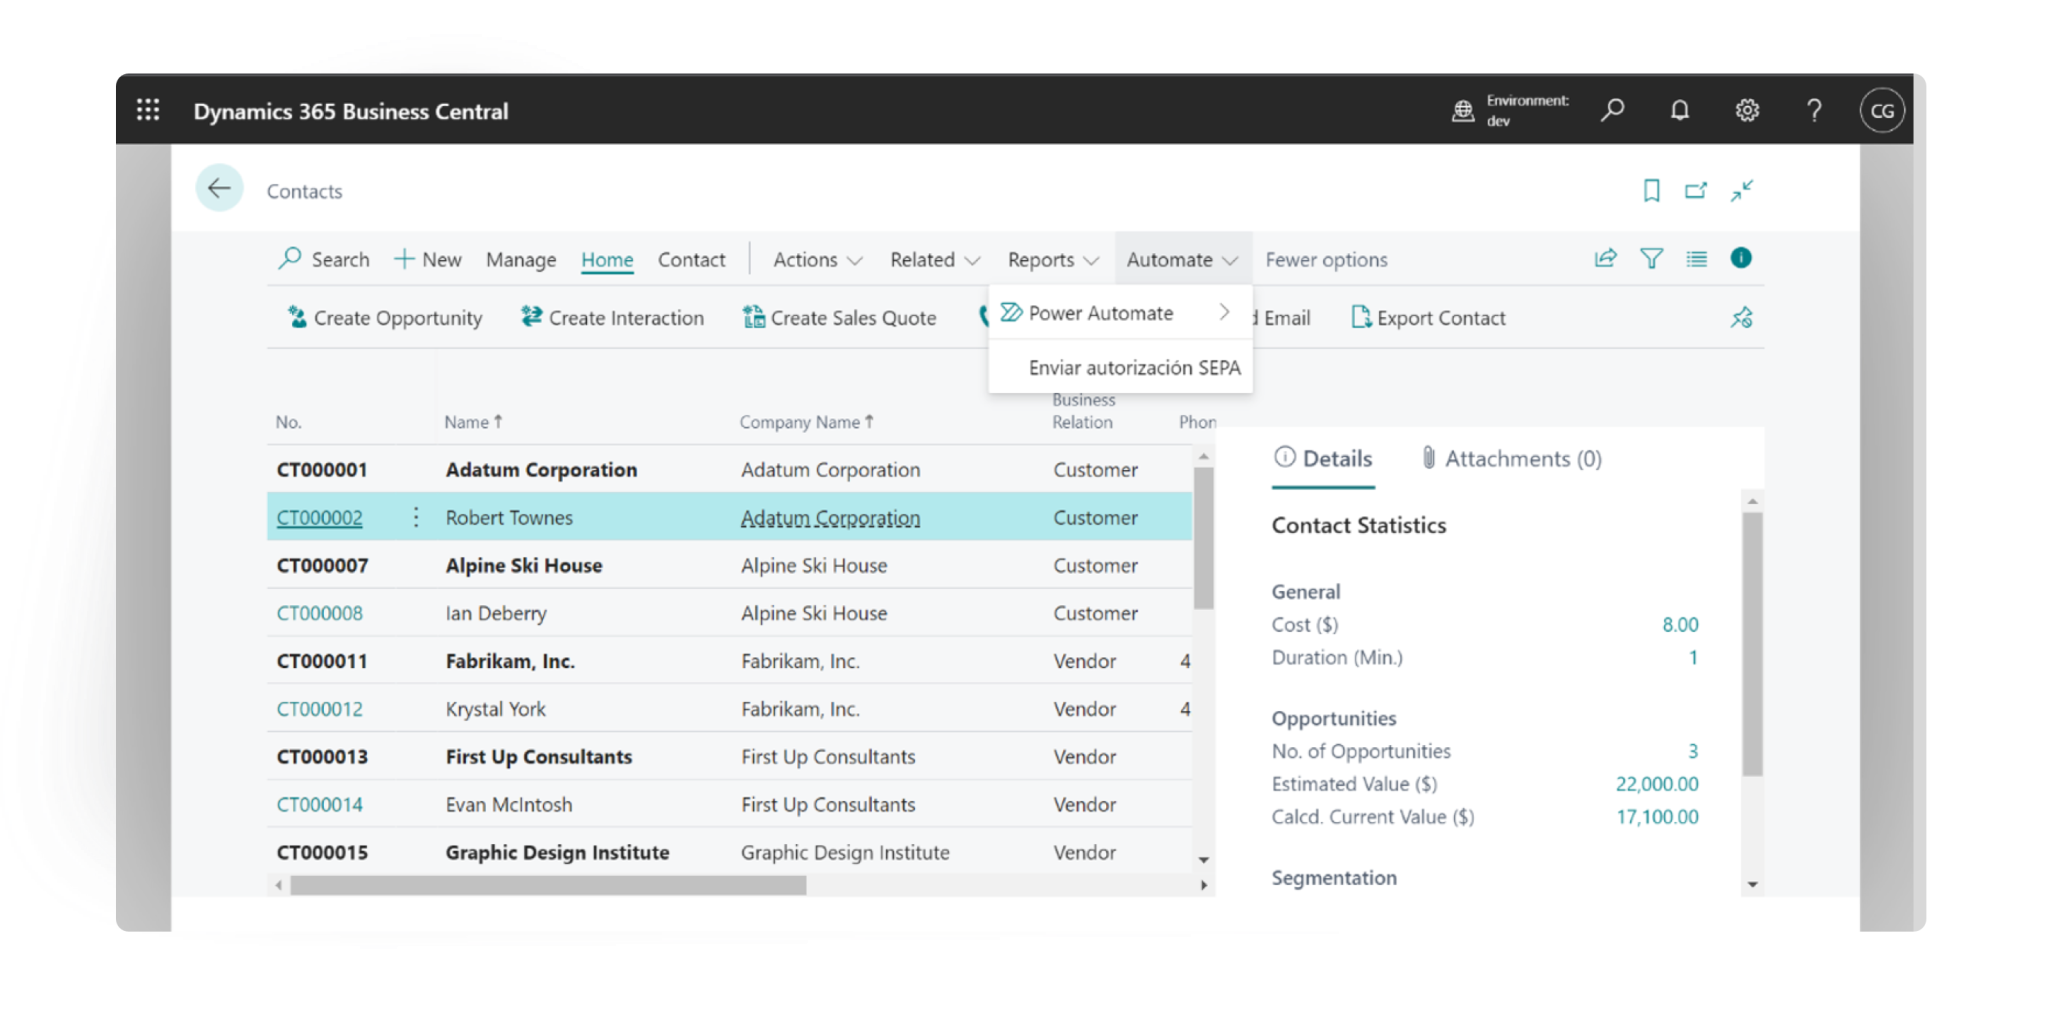Click the back arrow button
The width and height of the screenshot is (2048, 1032).
(219, 188)
